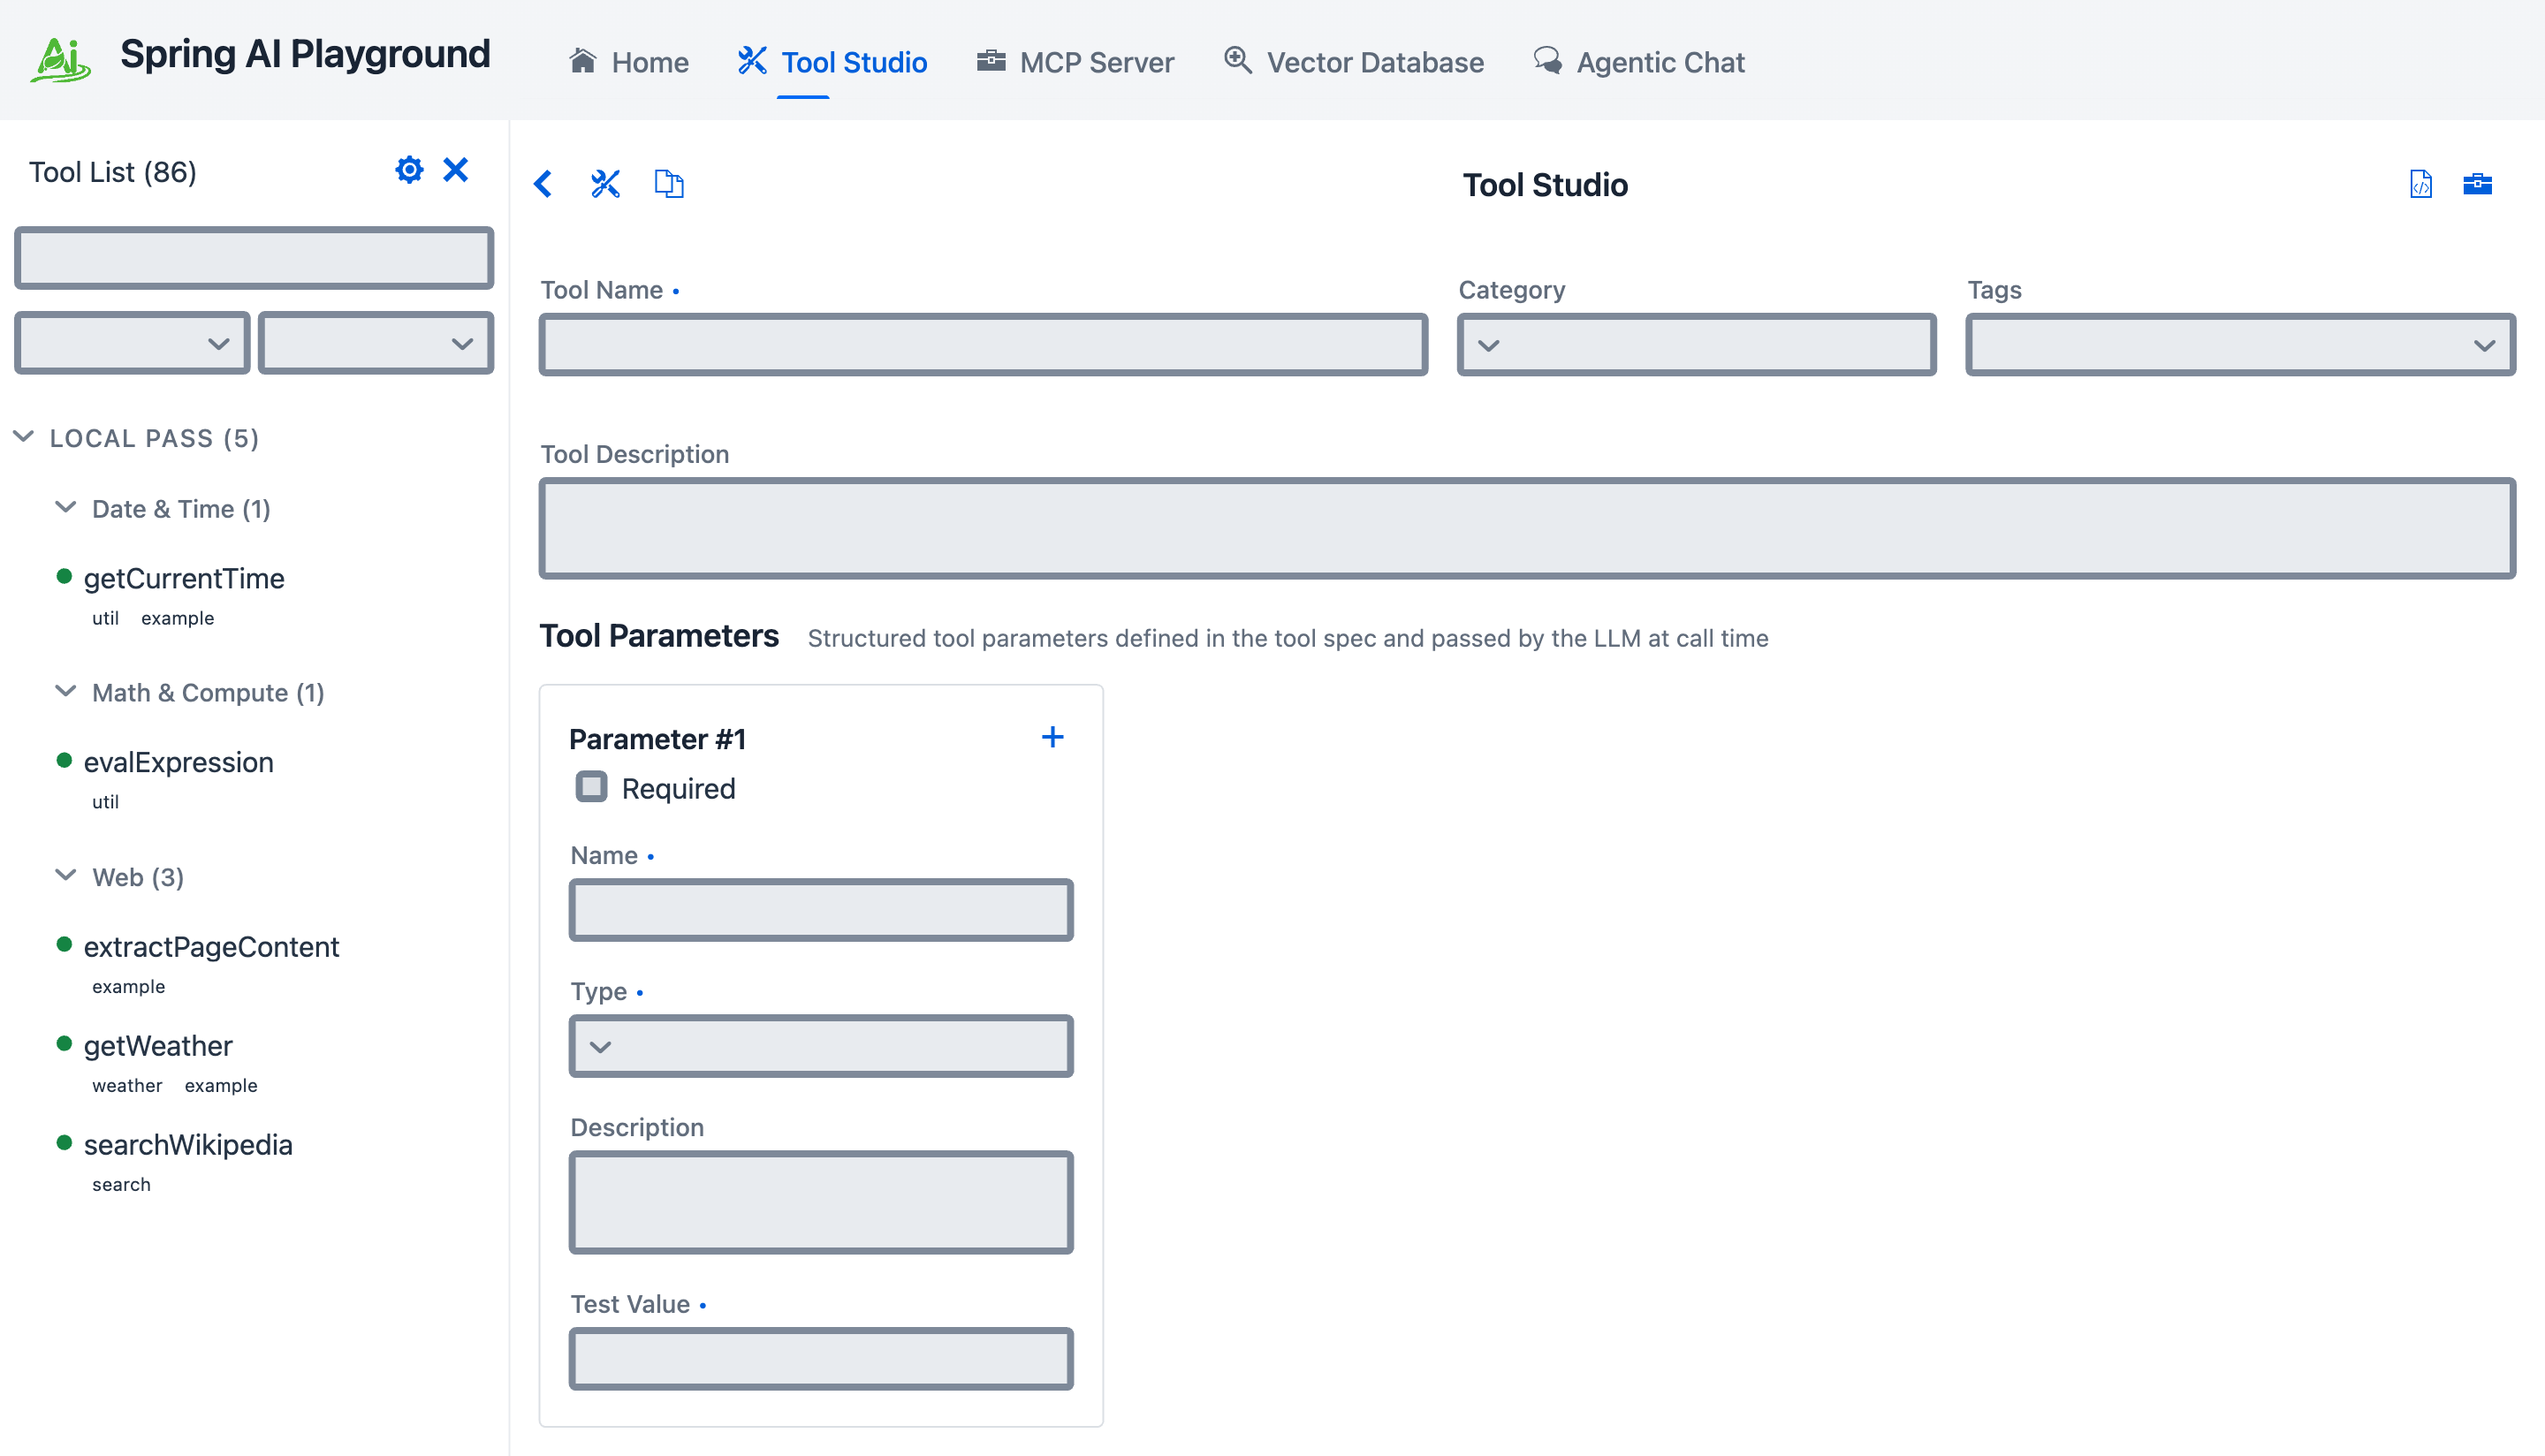Open the right filter dropdown in Tool List

[x=376, y=343]
